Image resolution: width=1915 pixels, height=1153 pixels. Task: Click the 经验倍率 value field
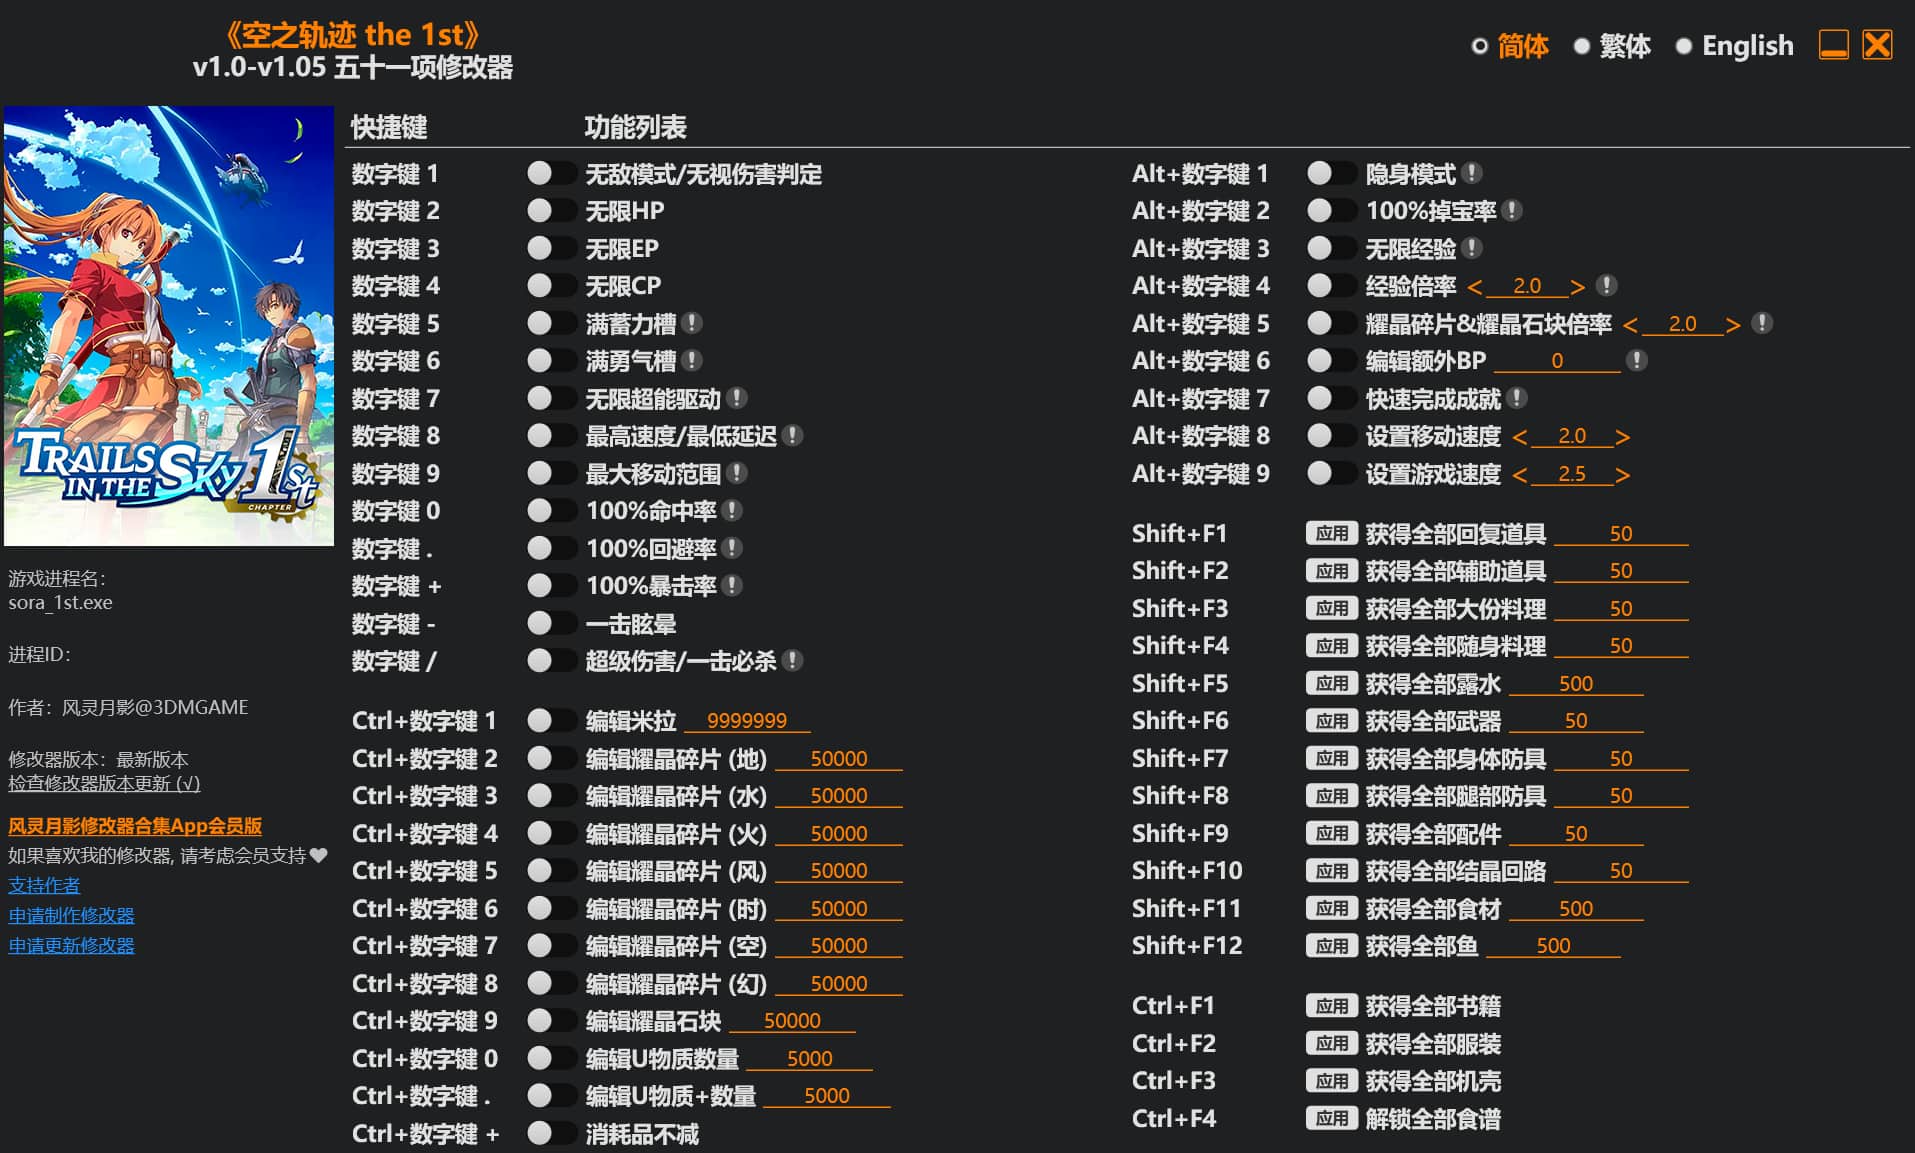click(x=1527, y=286)
